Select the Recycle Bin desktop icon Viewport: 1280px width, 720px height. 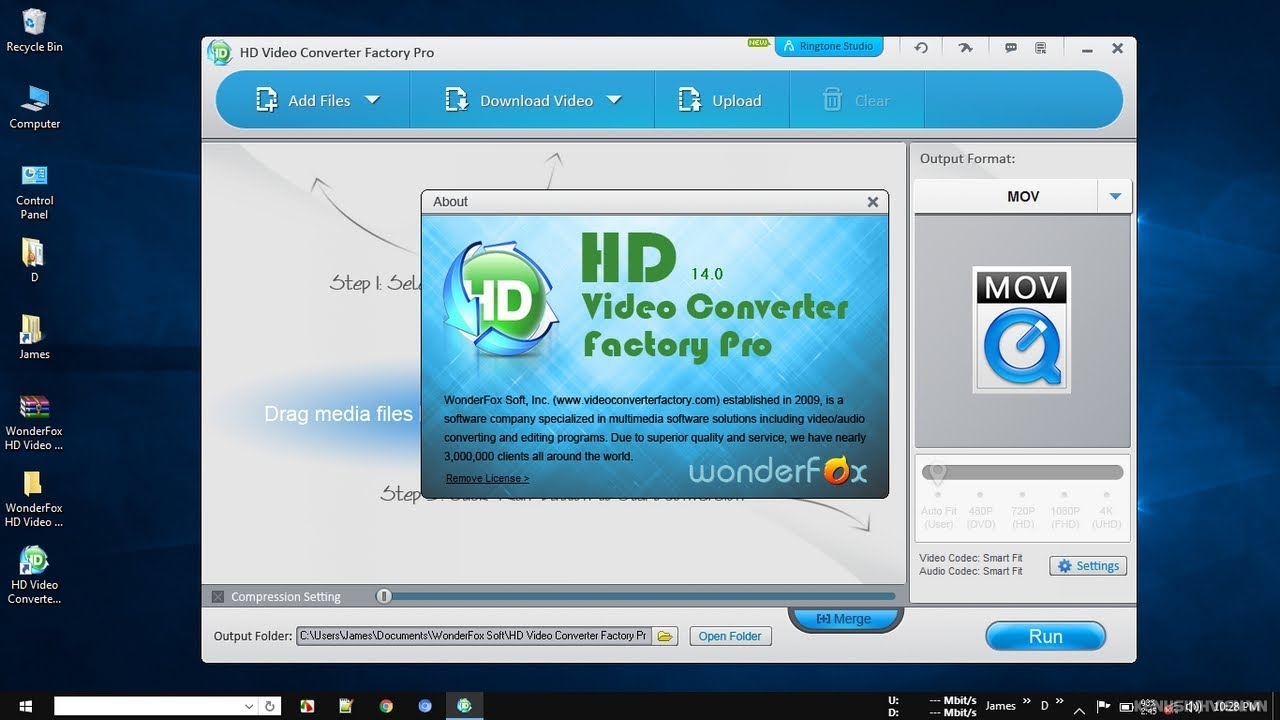click(34, 31)
